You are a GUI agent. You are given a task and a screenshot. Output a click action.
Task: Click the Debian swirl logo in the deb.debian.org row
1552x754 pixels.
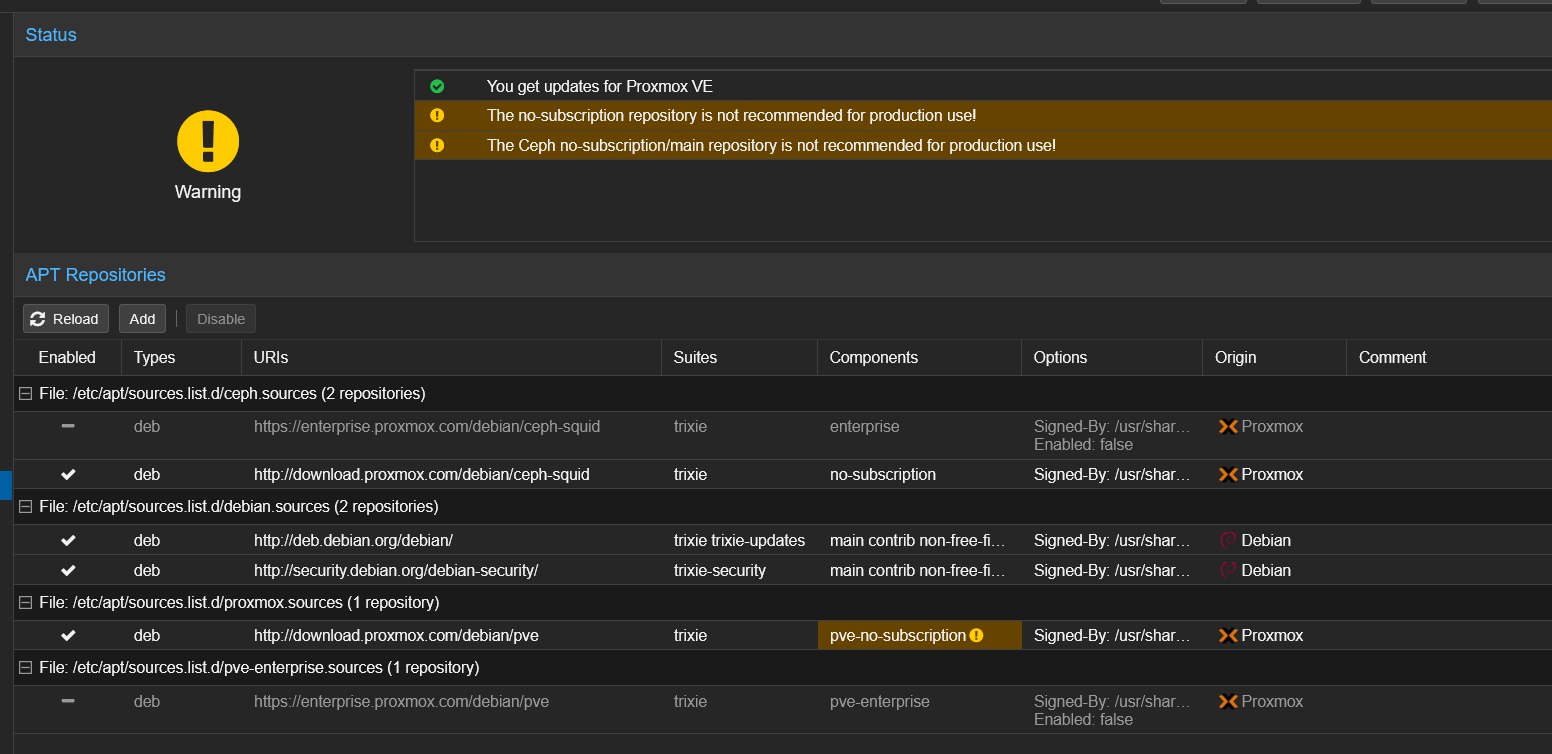tap(1228, 540)
